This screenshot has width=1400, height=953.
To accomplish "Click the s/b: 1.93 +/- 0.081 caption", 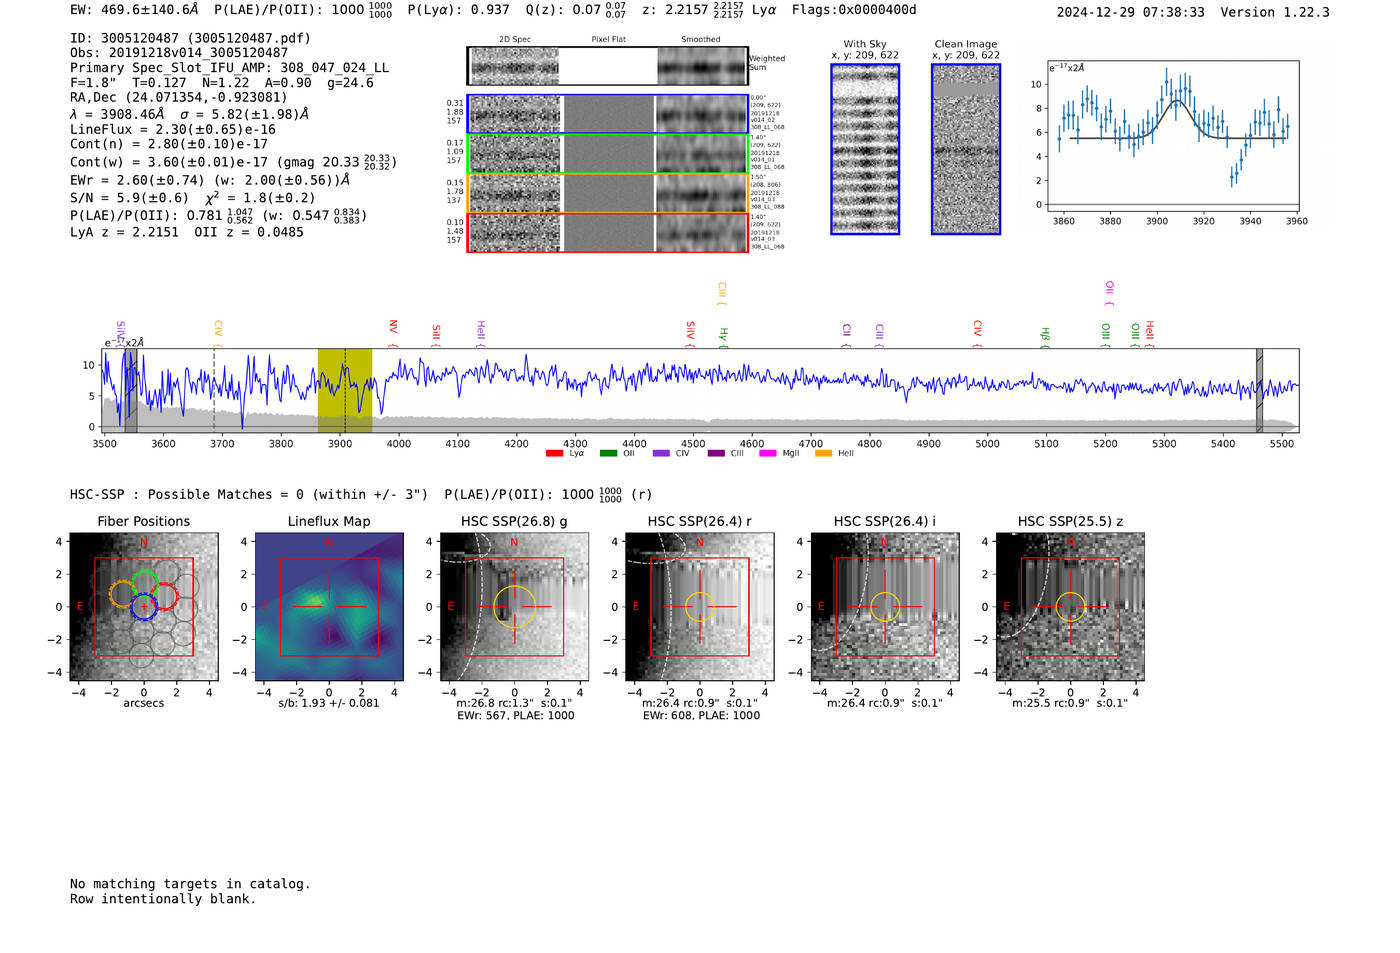I will click(329, 703).
